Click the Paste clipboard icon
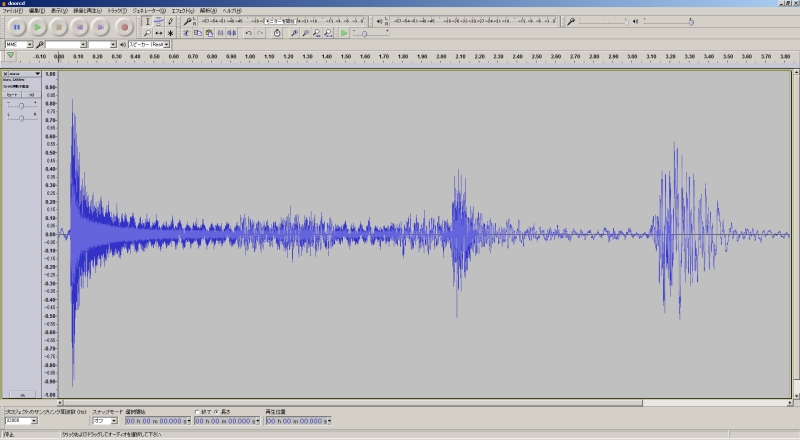The height and width of the screenshot is (440, 800). 209,33
